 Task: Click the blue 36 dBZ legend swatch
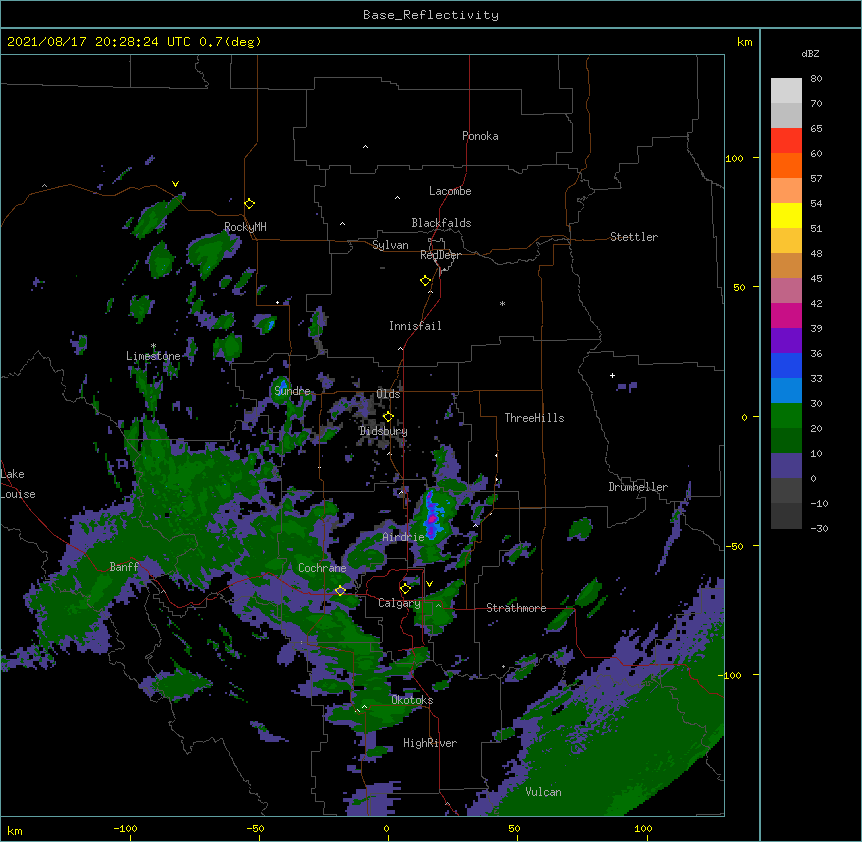pyautogui.click(x=786, y=365)
